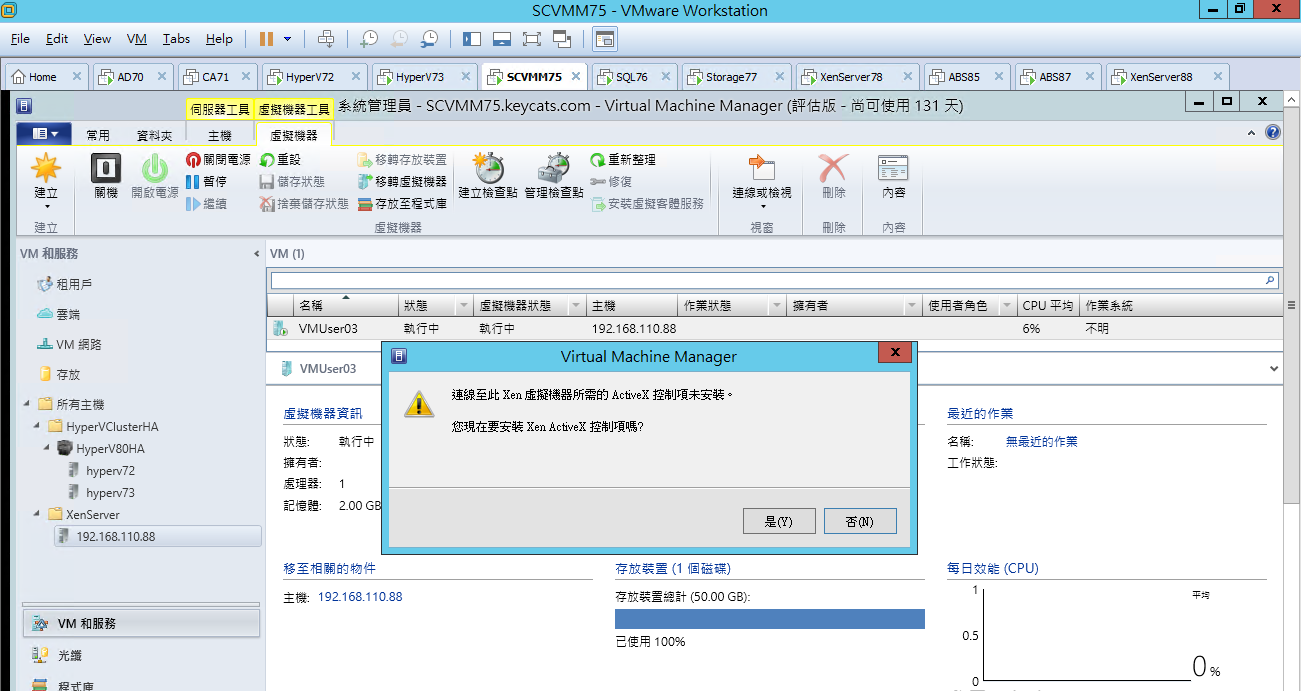This screenshot has width=1301, height=691.
Task: Click VMware unity mode toolbar icon
Action: (x=562, y=39)
